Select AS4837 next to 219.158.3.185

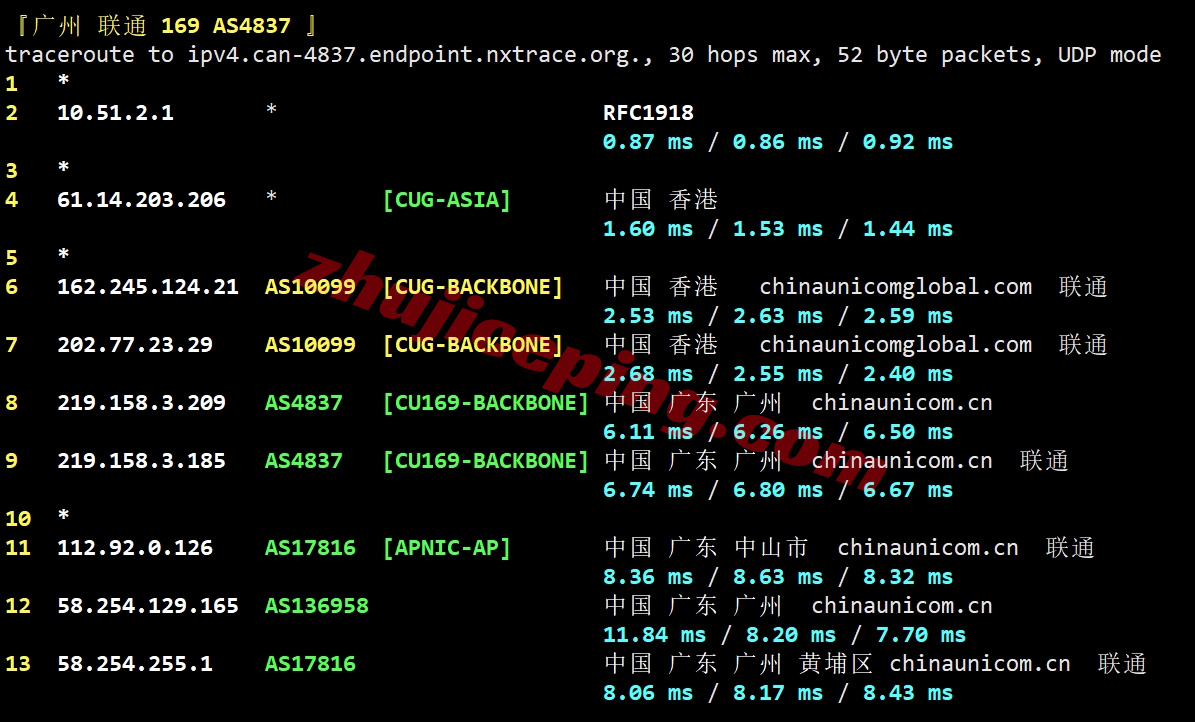pyautogui.click(x=303, y=461)
